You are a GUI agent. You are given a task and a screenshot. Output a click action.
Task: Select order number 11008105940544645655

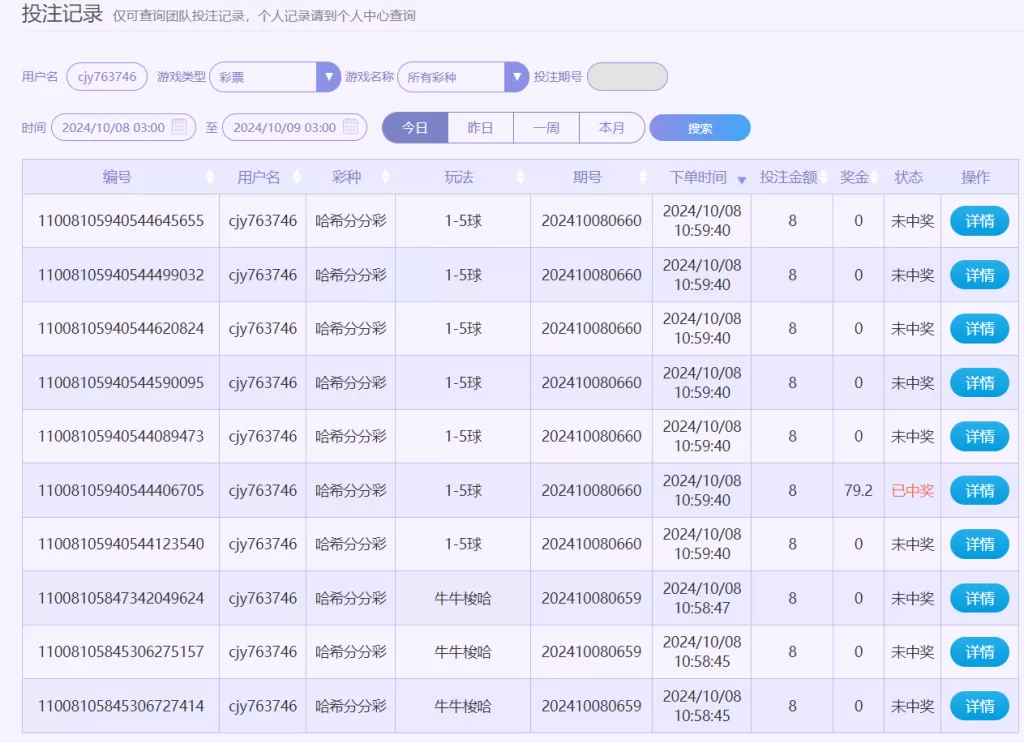click(121, 221)
